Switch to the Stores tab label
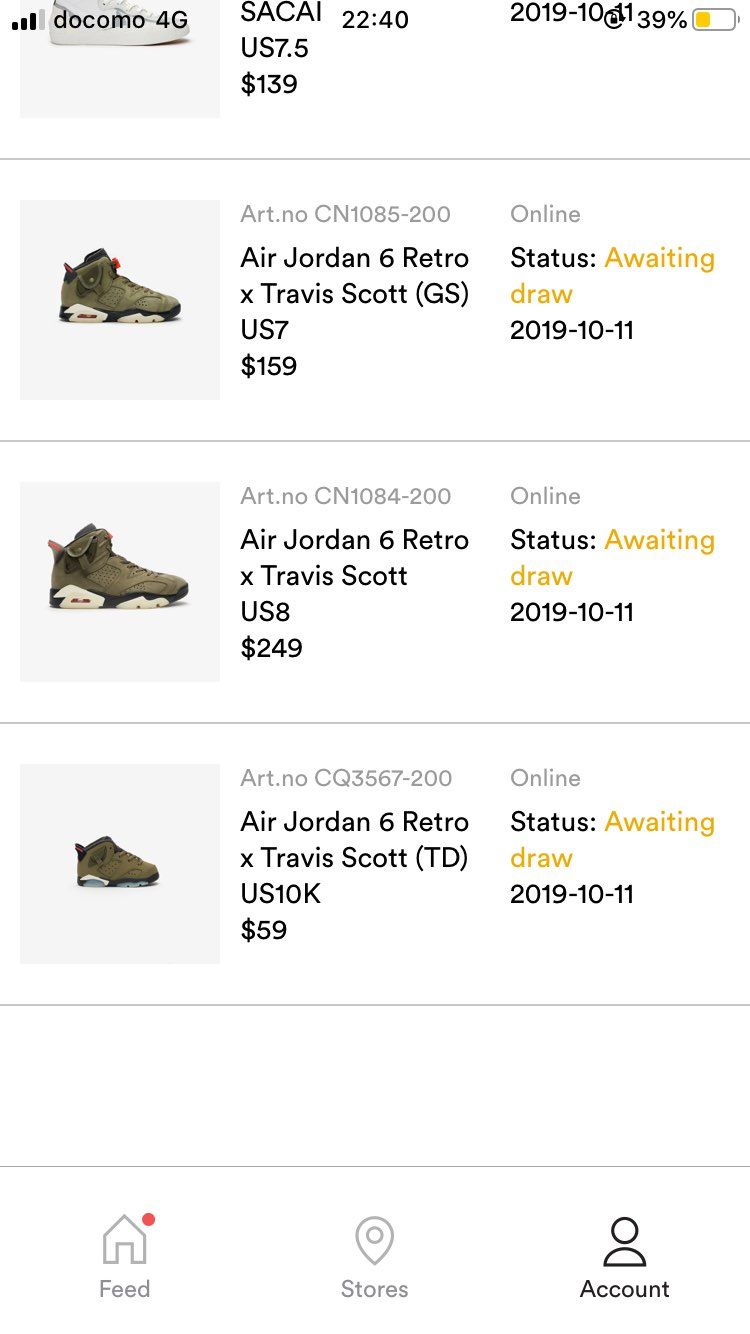 375,1289
